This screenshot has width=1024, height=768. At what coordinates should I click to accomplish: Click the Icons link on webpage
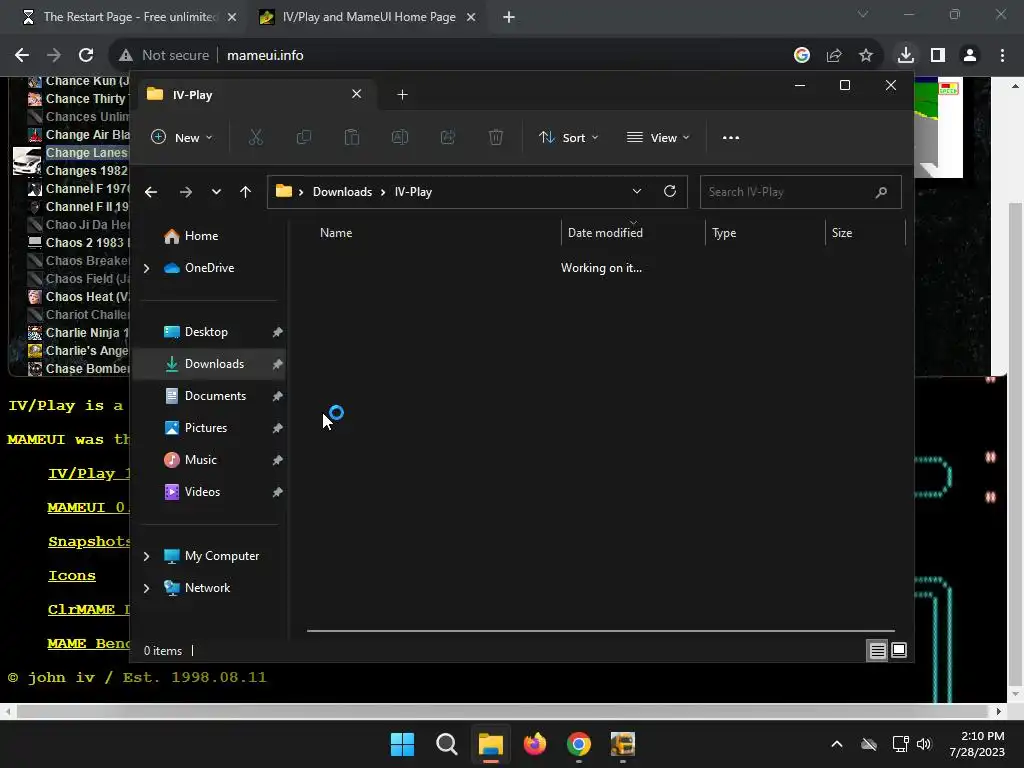point(72,575)
